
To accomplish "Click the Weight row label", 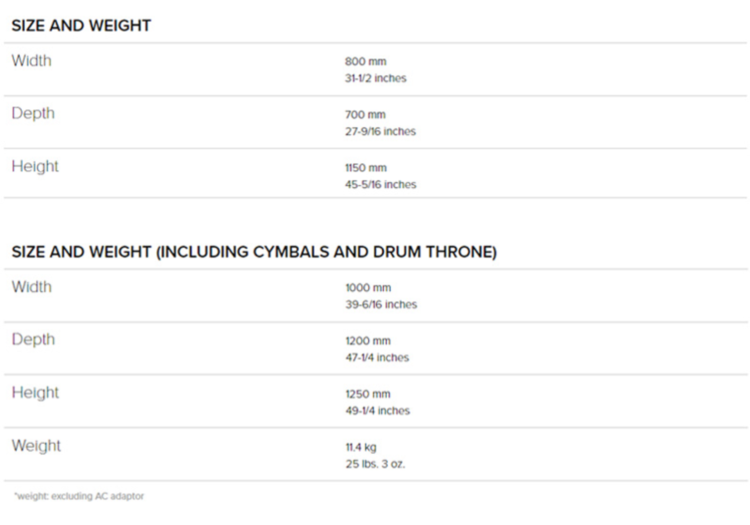I will 36,446.
